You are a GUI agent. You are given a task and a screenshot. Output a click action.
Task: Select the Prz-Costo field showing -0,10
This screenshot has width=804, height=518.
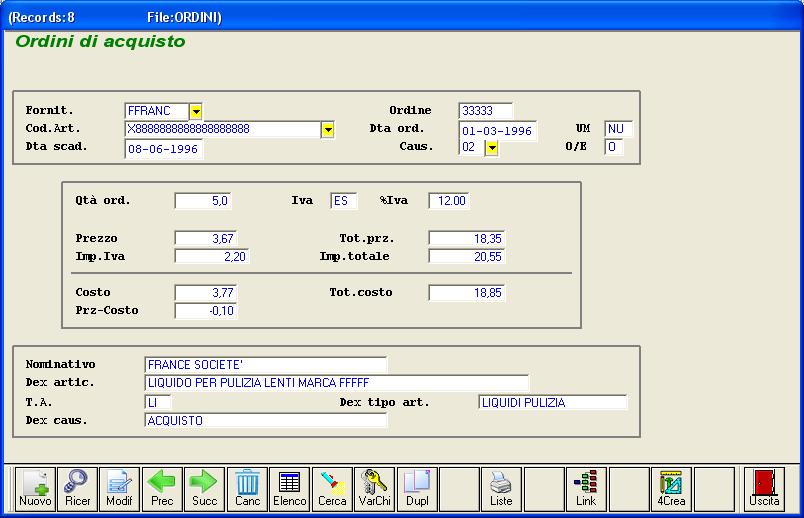click(x=206, y=311)
